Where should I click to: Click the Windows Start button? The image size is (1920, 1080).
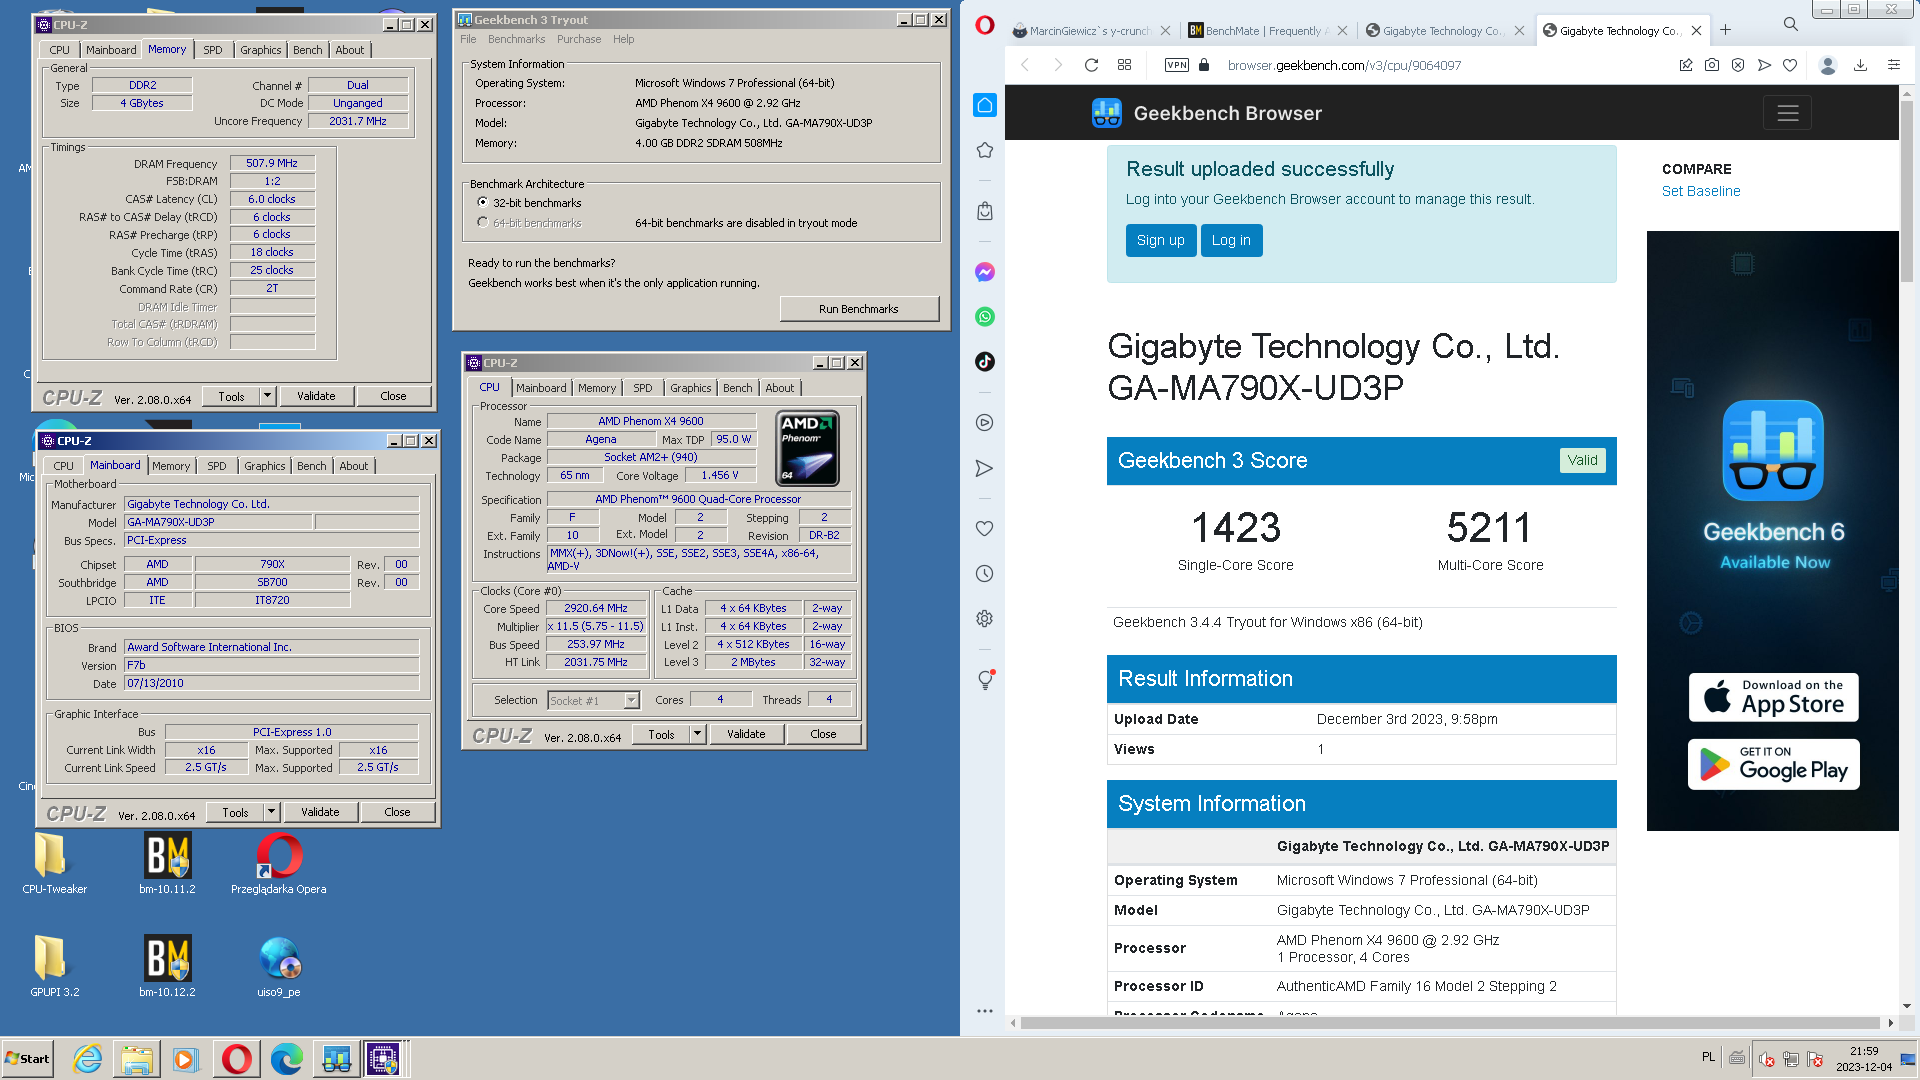point(28,1059)
